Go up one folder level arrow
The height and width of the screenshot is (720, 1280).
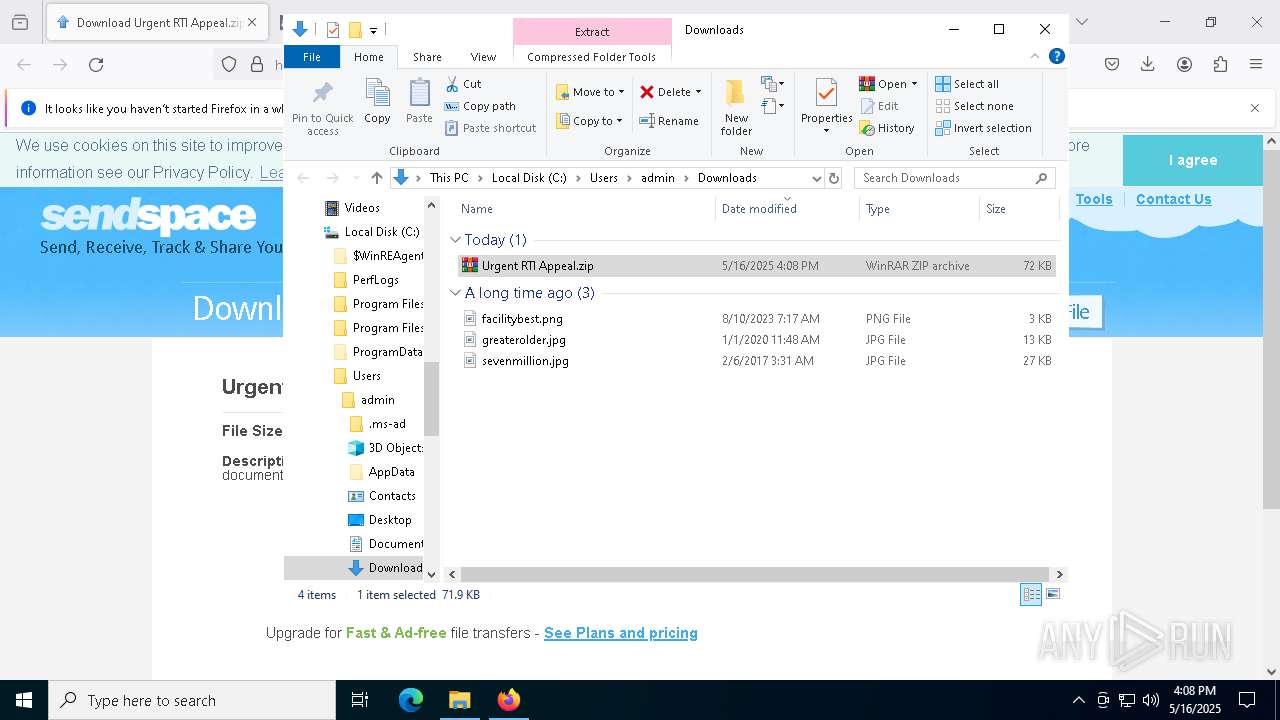376,178
